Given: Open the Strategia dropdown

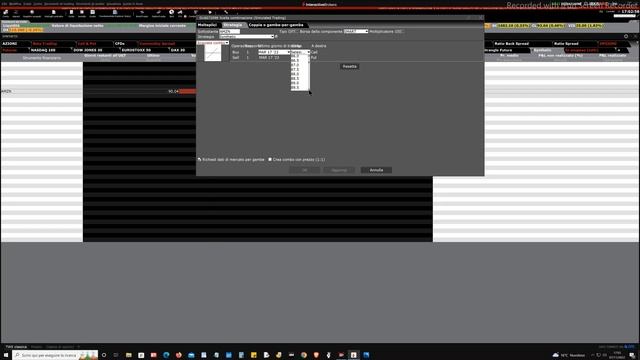Looking at the screenshot, I should (247, 37).
